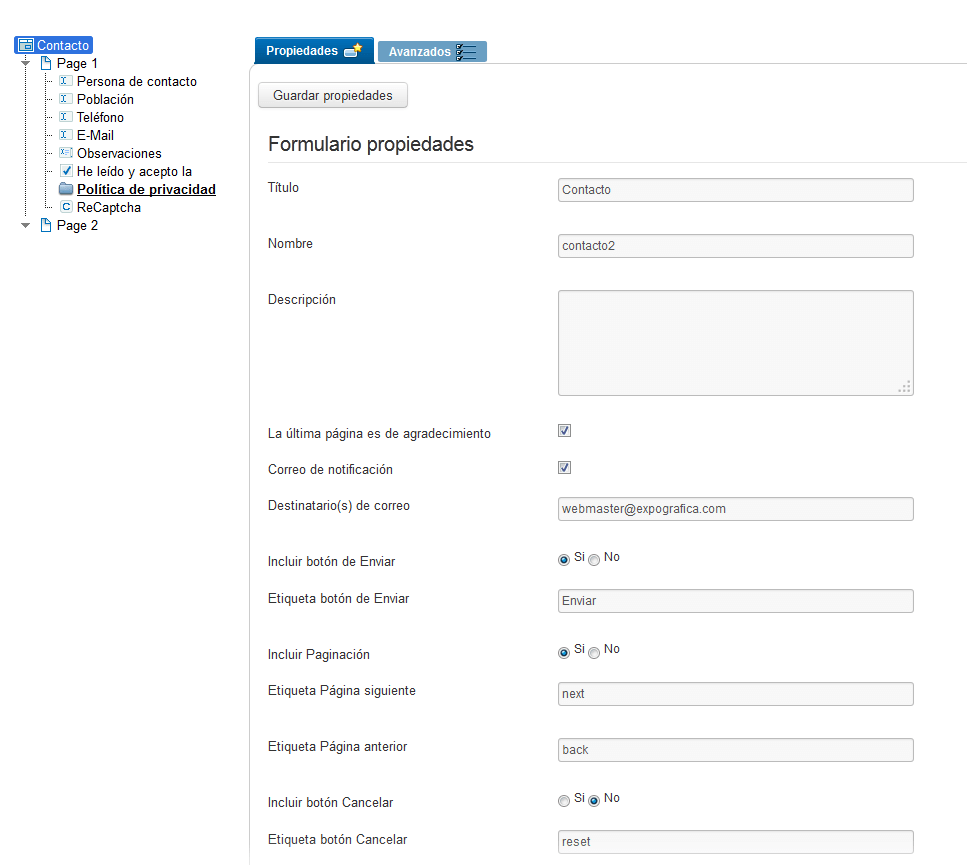Select Si for Incluir botón Cancelar
Screen dimensions: 967x865
(x=564, y=801)
